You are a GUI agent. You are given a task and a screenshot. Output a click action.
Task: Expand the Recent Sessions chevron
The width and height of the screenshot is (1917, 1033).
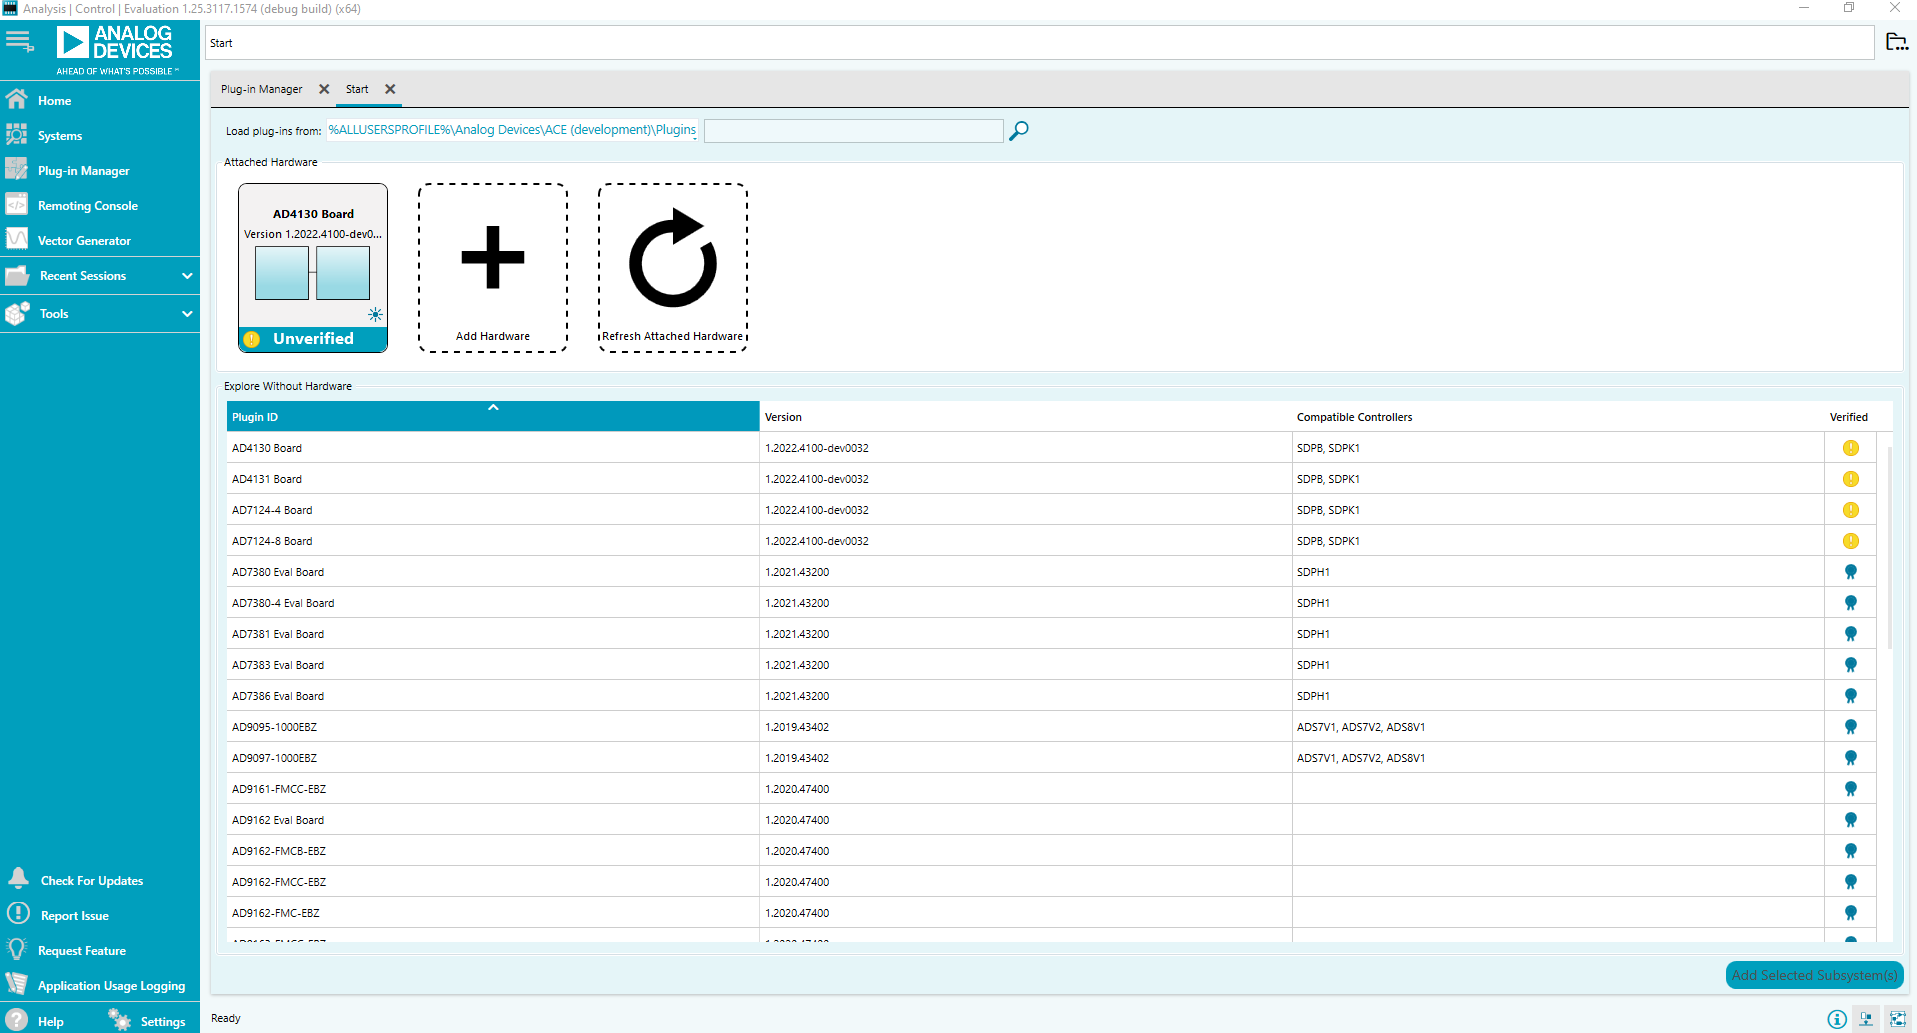(187, 276)
